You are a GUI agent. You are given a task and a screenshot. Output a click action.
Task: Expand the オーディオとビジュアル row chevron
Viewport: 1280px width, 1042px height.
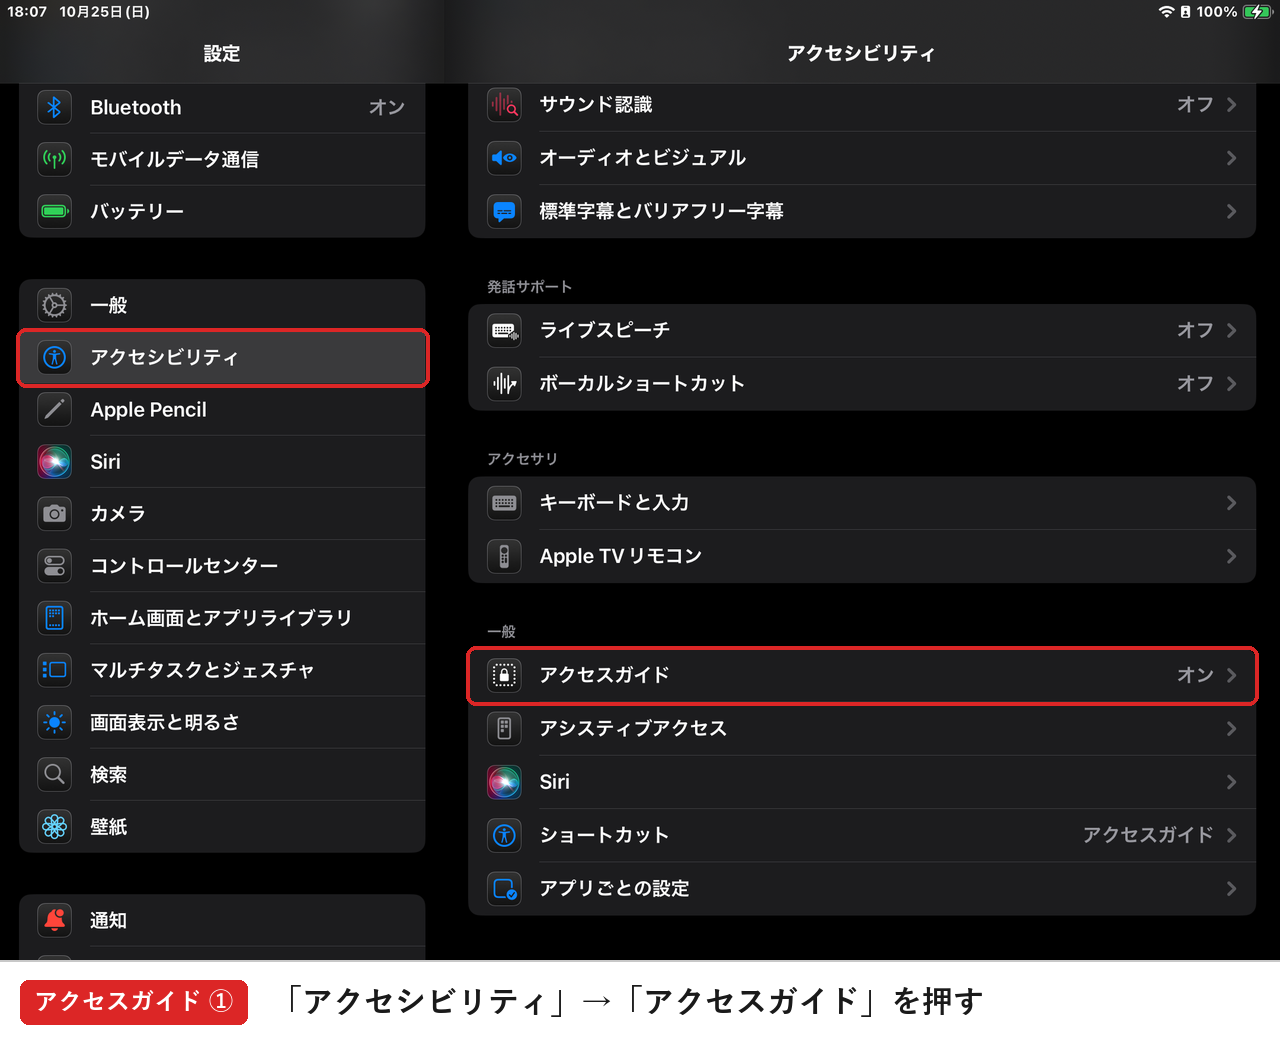[1231, 158]
